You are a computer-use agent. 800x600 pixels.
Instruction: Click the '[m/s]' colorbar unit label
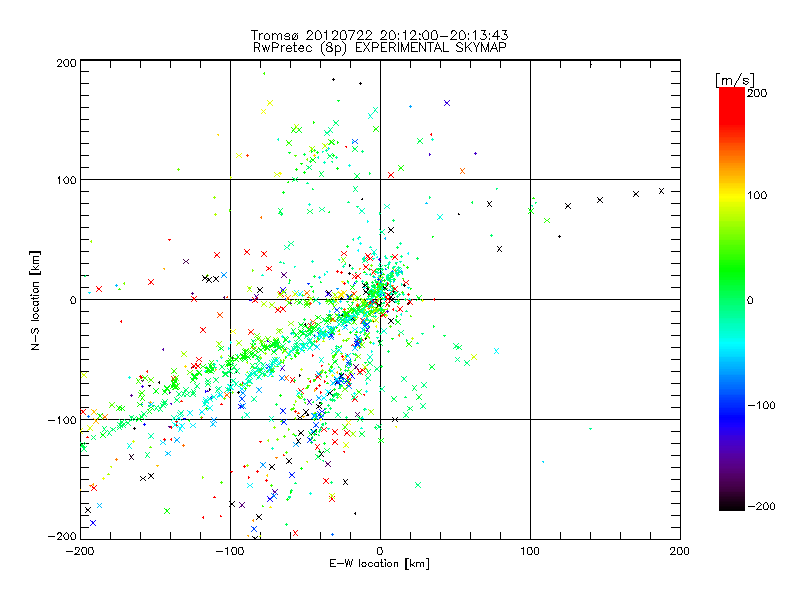(734, 80)
